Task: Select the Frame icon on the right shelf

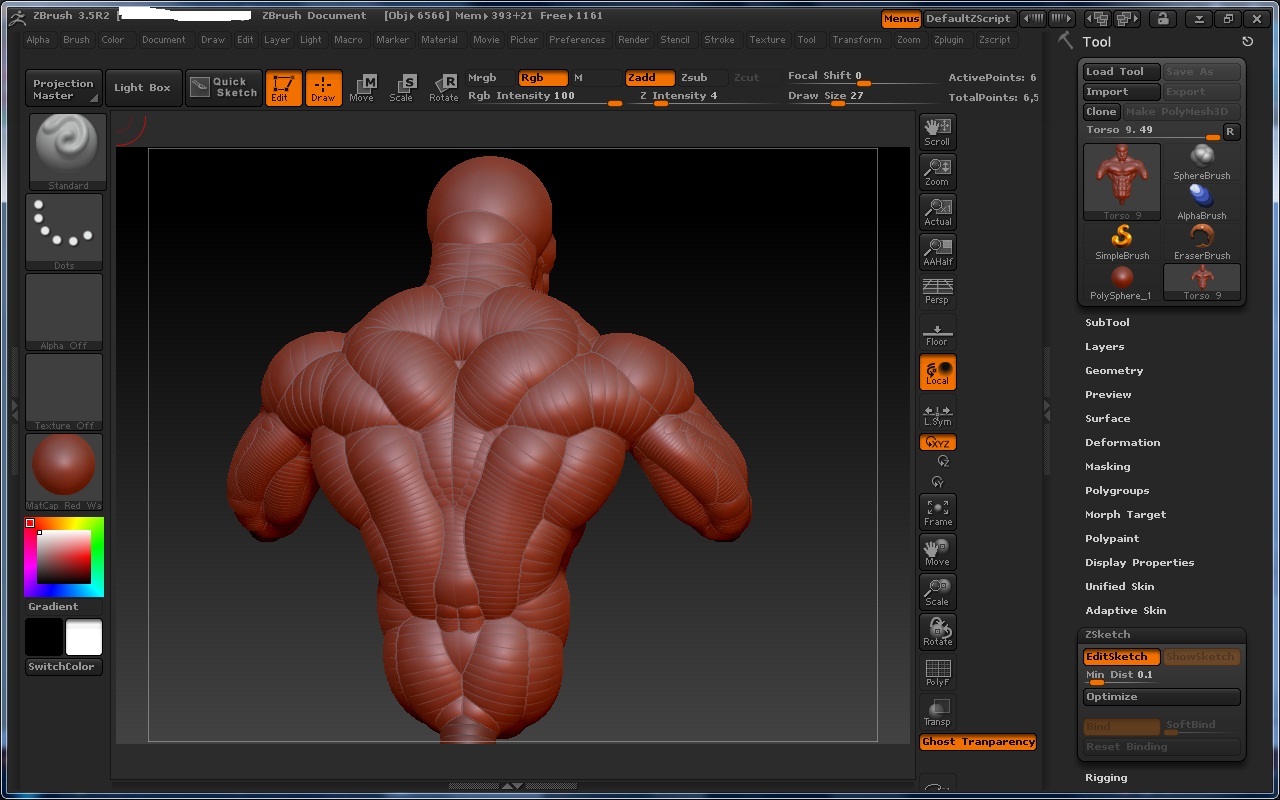Action: click(x=937, y=511)
